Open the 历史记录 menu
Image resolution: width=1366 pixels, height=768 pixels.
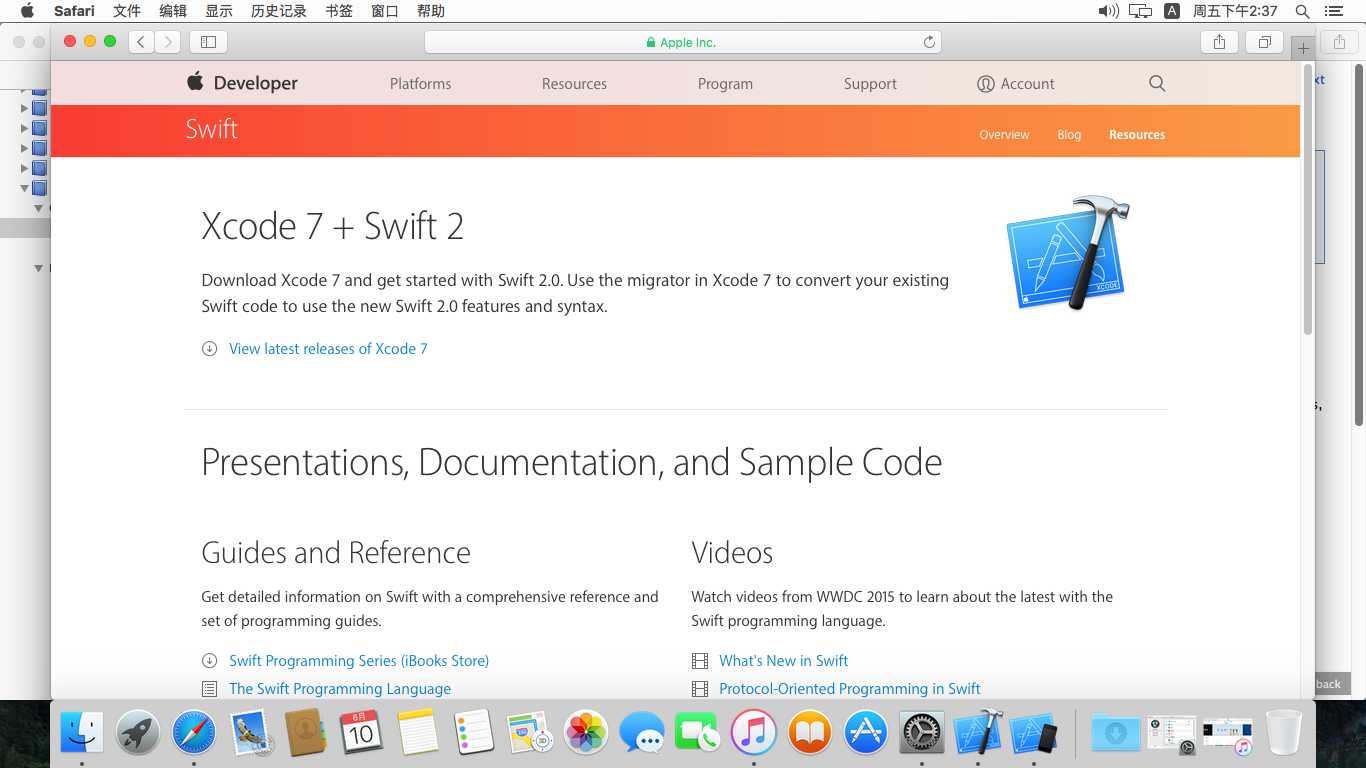(x=279, y=11)
